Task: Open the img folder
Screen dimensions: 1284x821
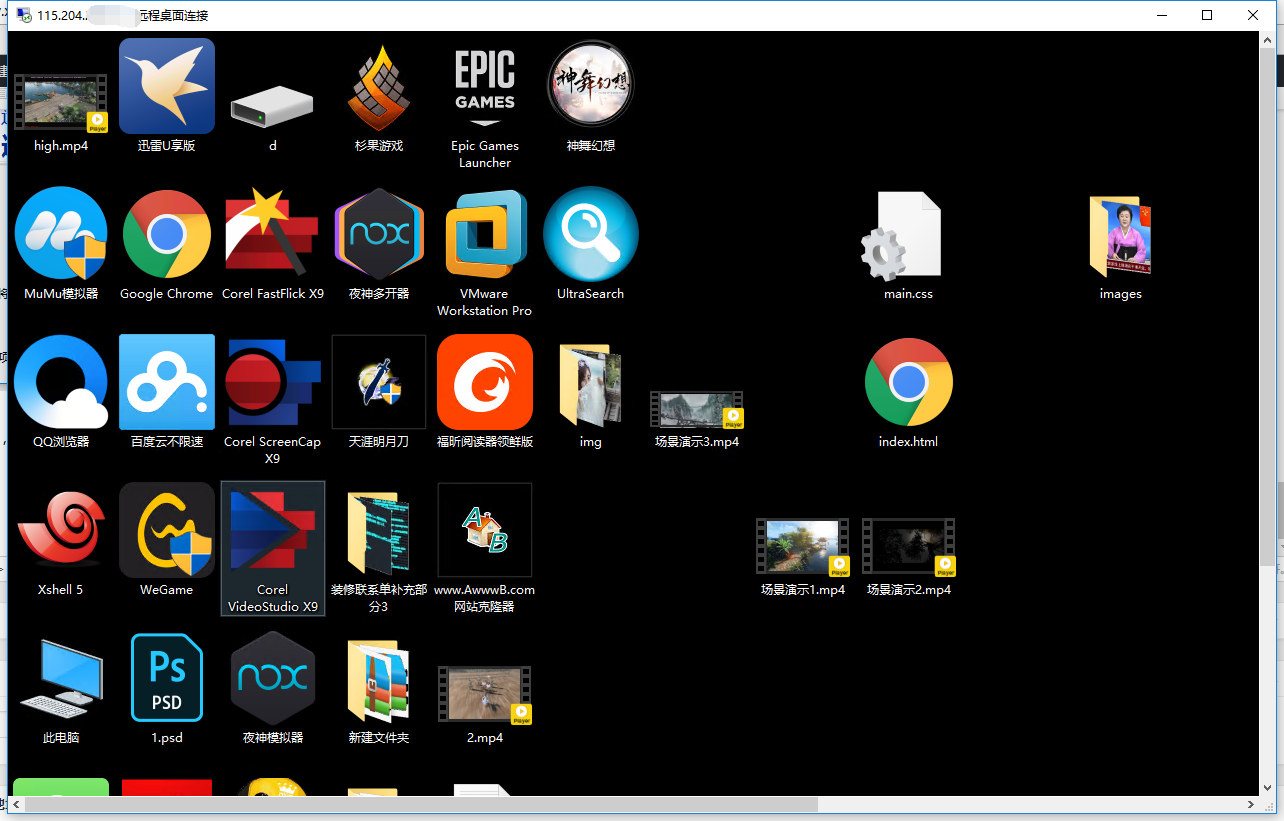Action: 591,385
